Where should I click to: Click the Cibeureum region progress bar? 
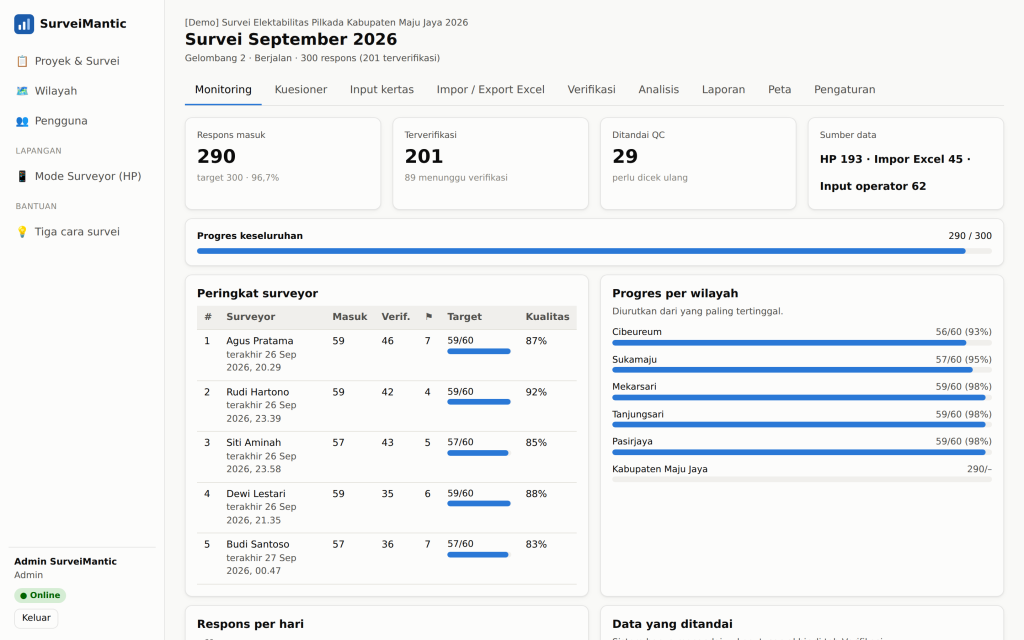[802, 343]
